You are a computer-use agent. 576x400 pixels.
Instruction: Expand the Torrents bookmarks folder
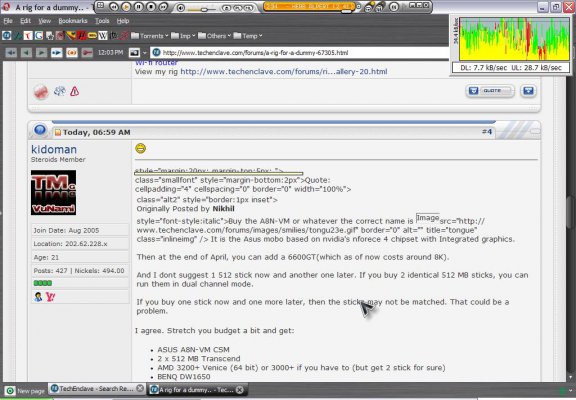150,36
